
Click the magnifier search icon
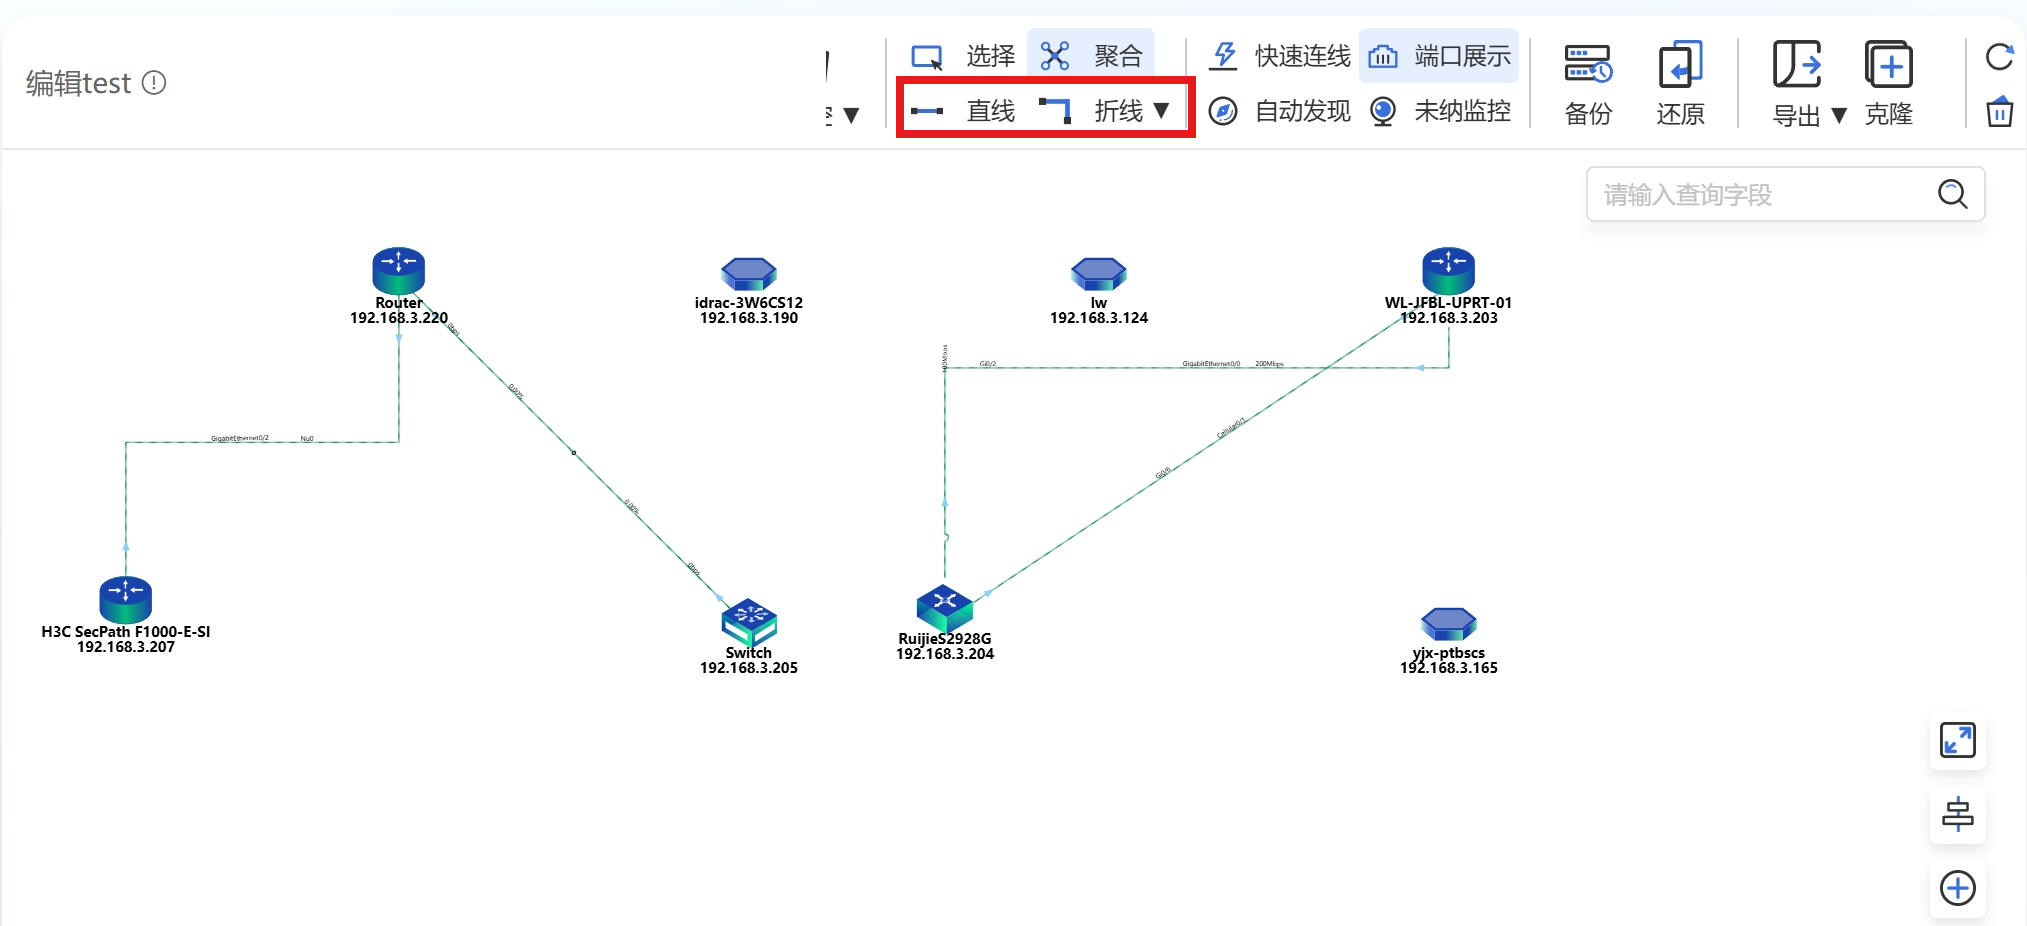click(x=1952, y=194)
